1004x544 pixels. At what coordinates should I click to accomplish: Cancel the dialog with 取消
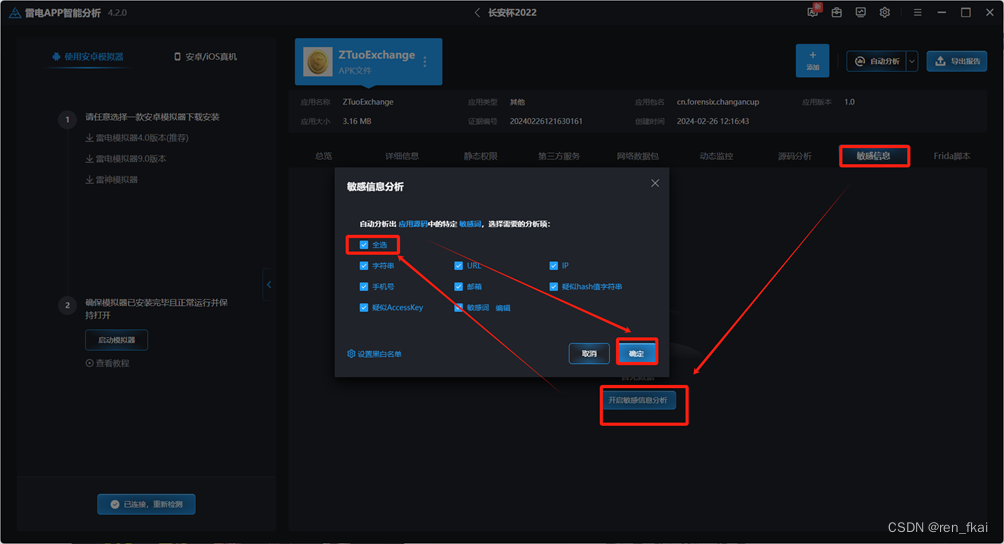click(589, 353)
